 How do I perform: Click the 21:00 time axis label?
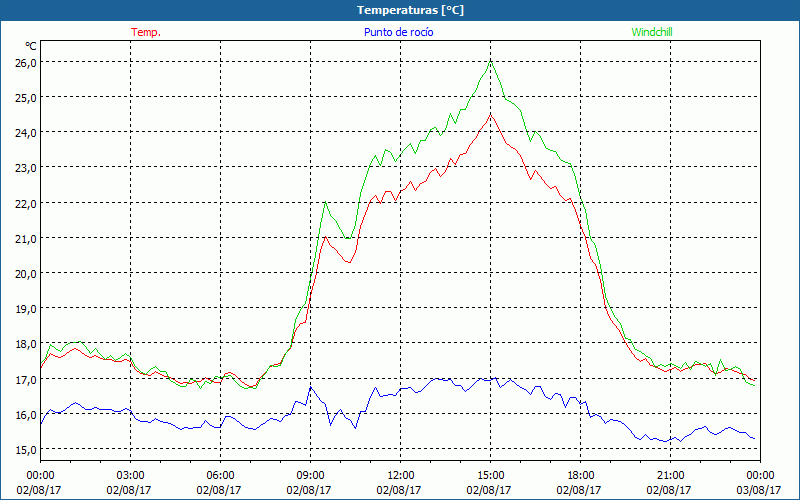click(670, 475)
